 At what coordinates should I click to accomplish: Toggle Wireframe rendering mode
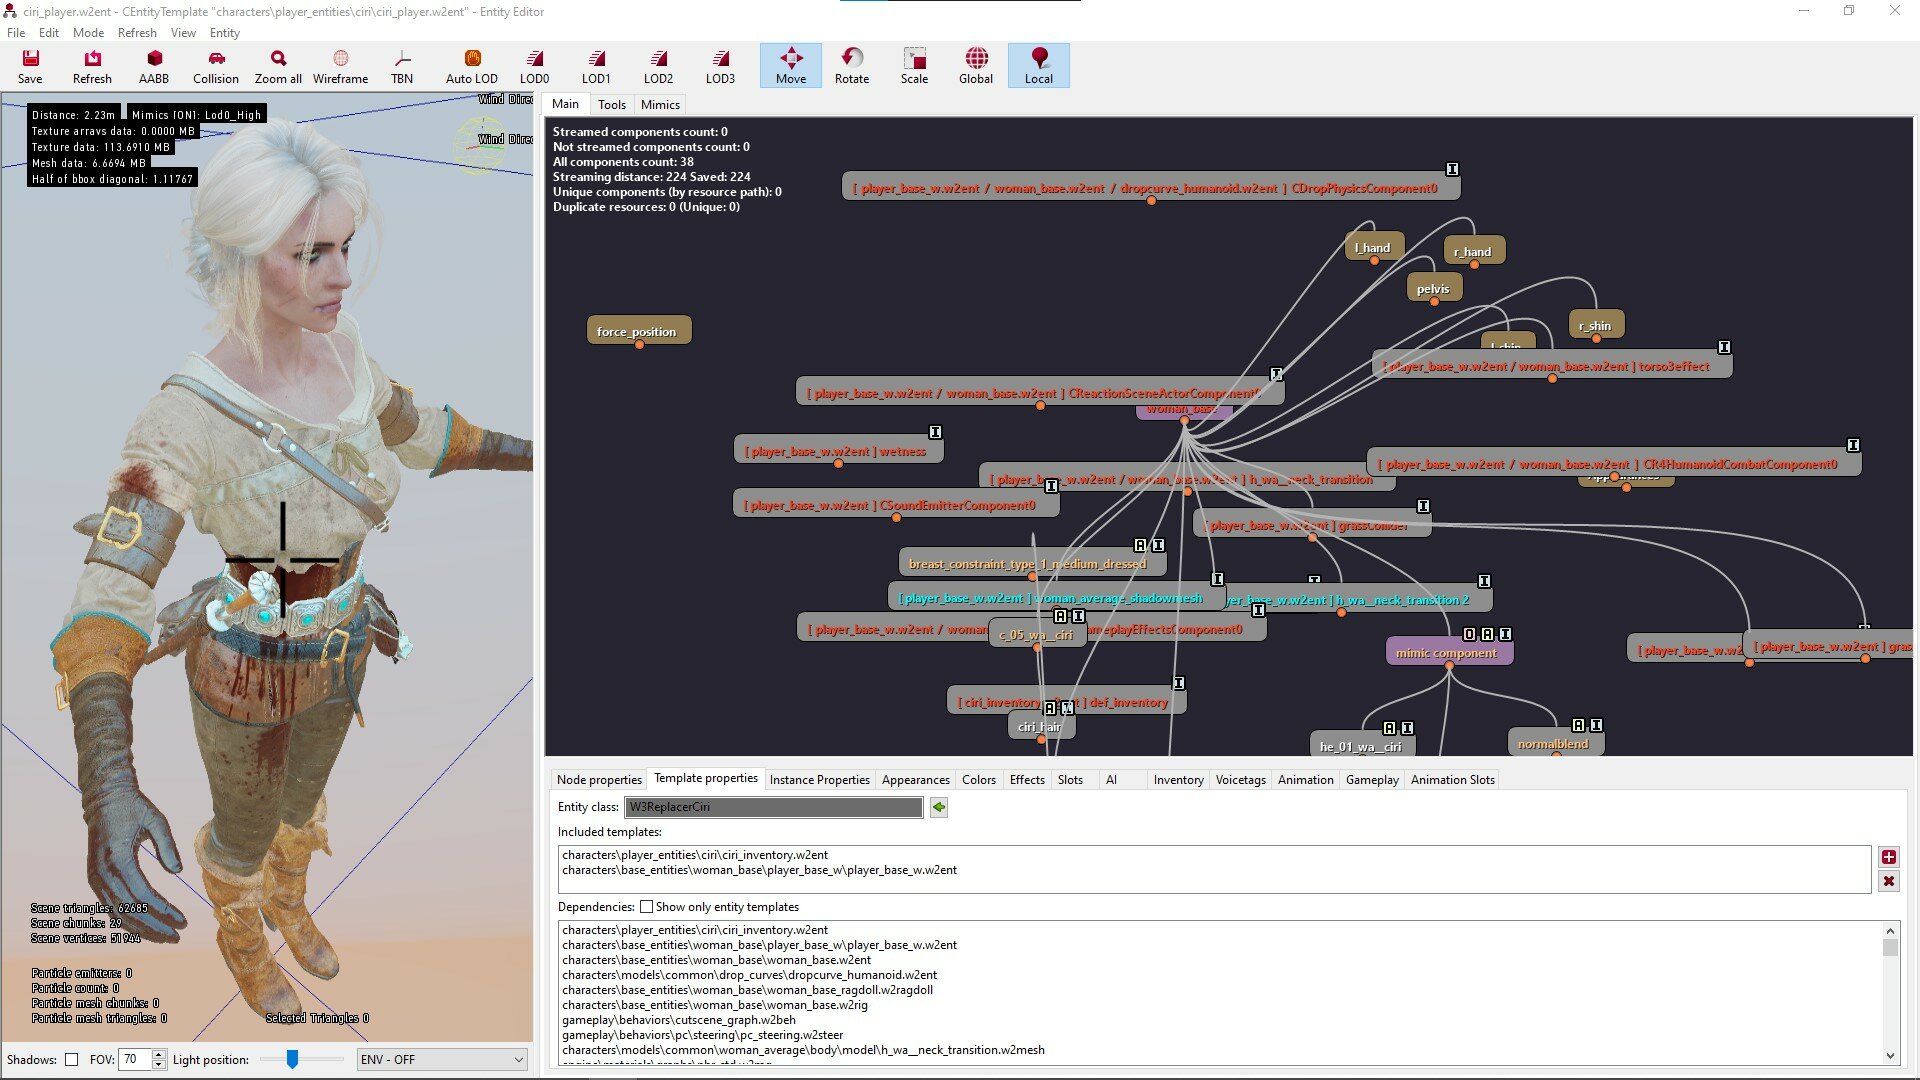pyautogui.click(x=340, y=66)
